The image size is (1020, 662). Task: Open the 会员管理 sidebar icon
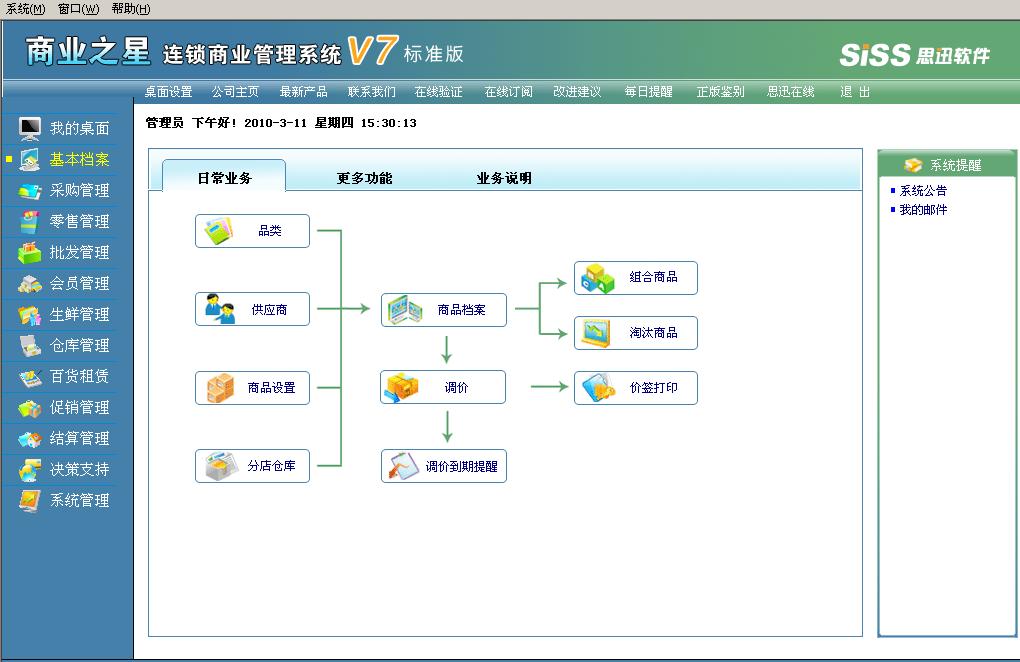tap(30, 283)
